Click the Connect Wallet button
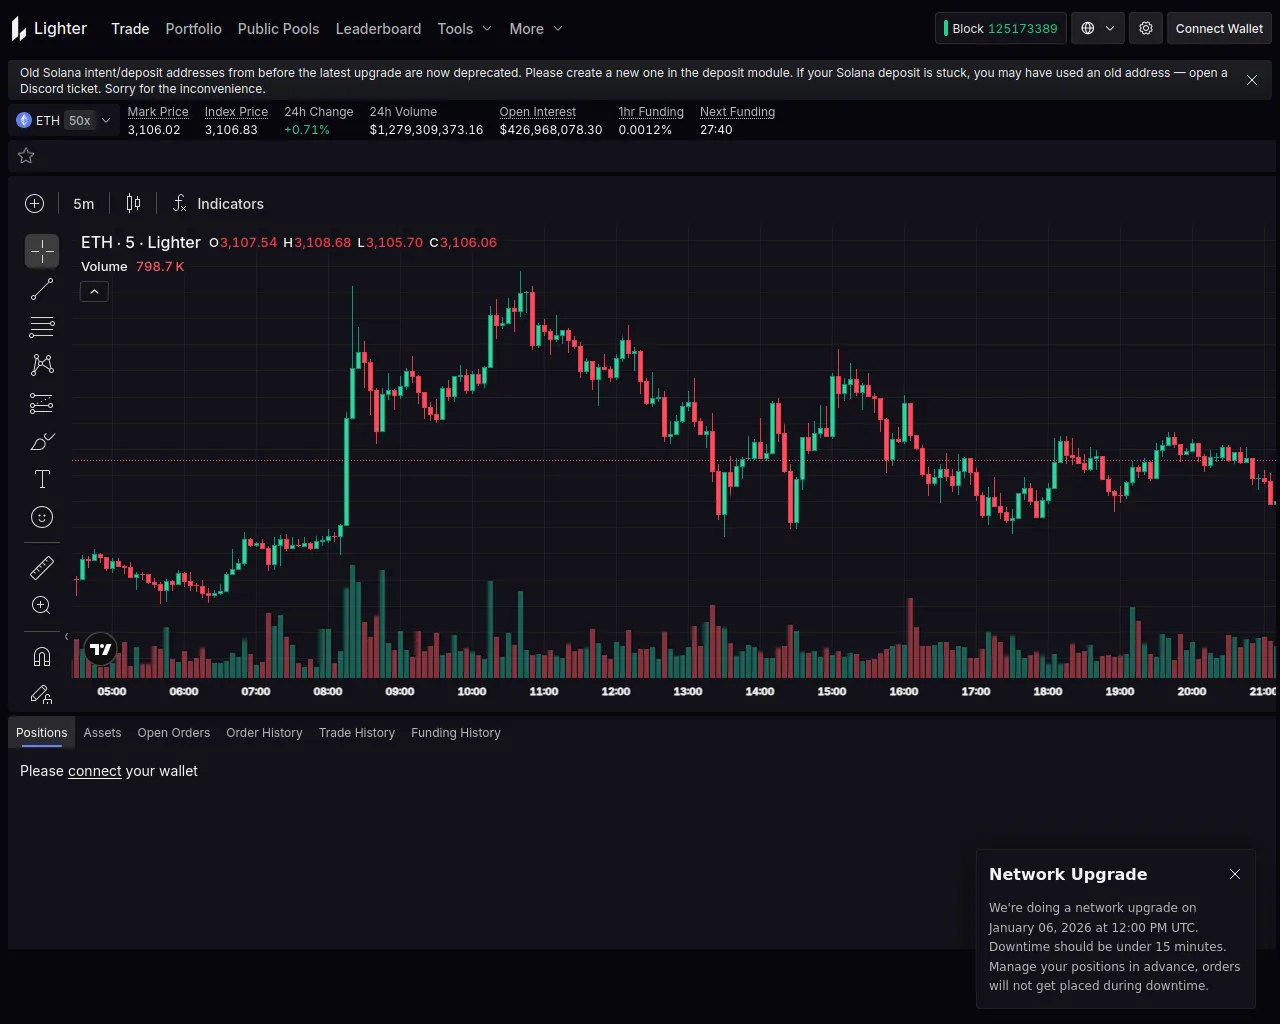 pyautogui.click(x=1219, y=29)
